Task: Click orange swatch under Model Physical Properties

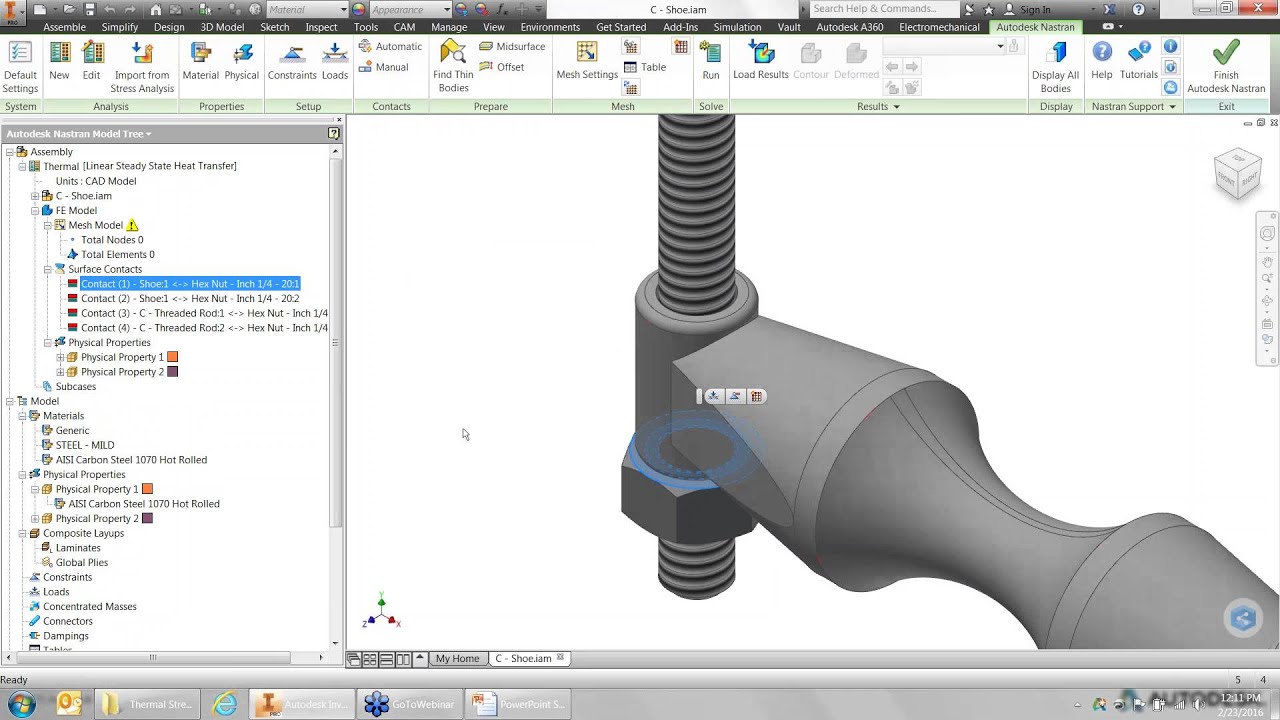Action: click(147, 489)
